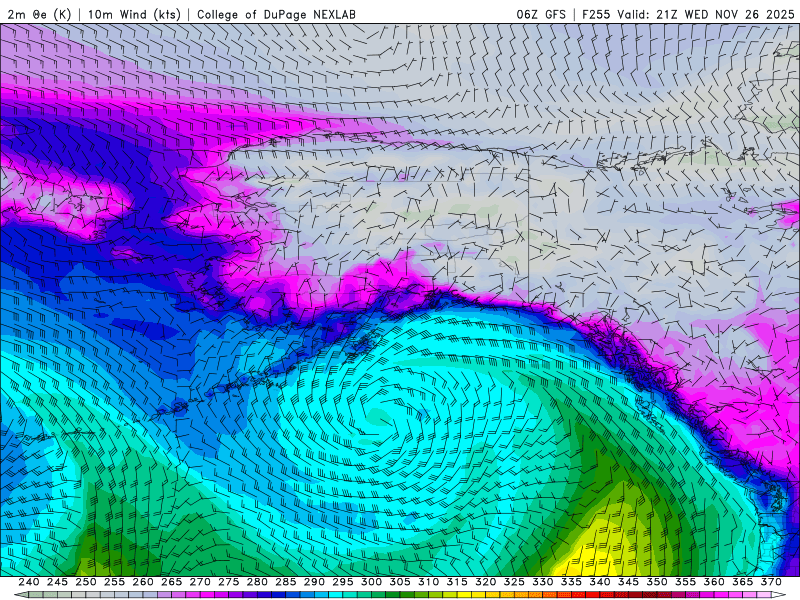
Task: Click the 330 value on the color scale
Action: [x=543, y=582]
